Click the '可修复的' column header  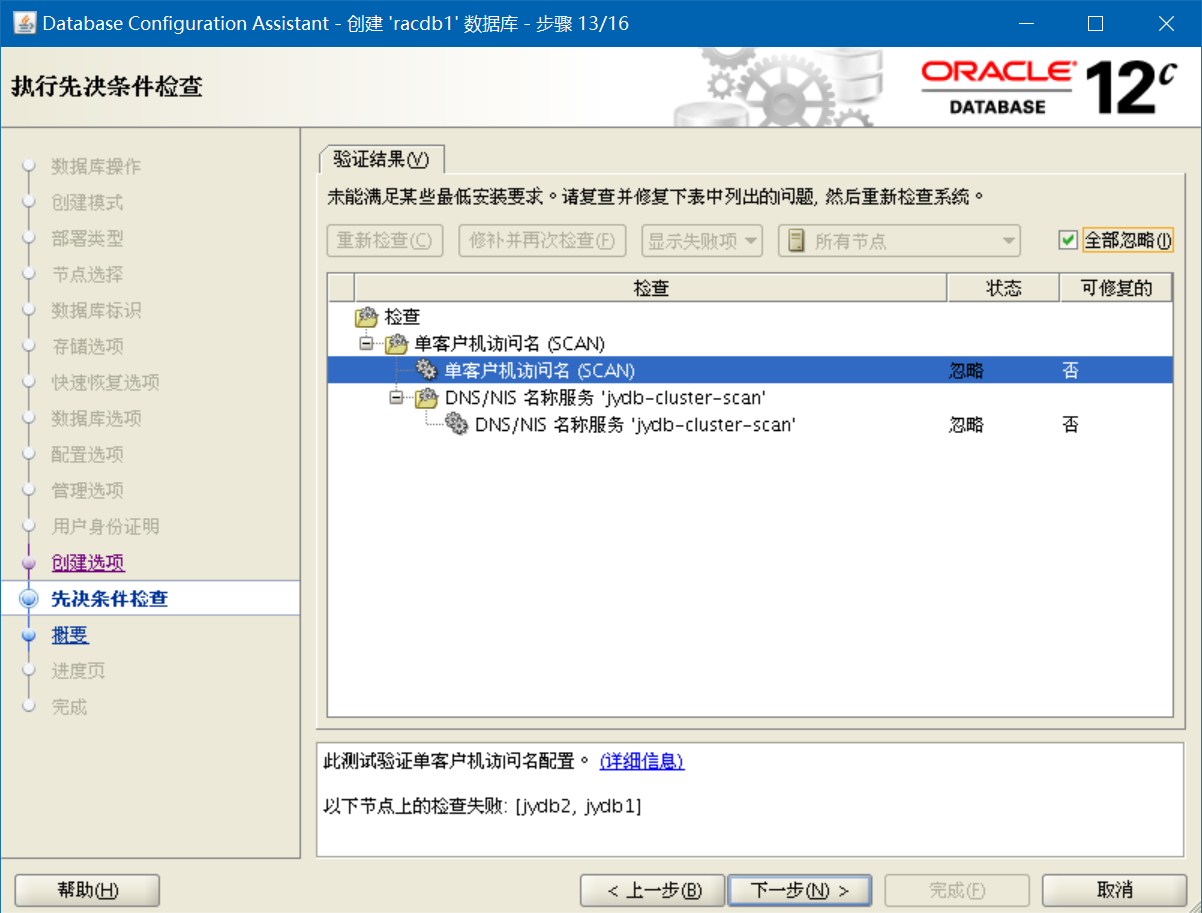click(x=1116, y=289)
